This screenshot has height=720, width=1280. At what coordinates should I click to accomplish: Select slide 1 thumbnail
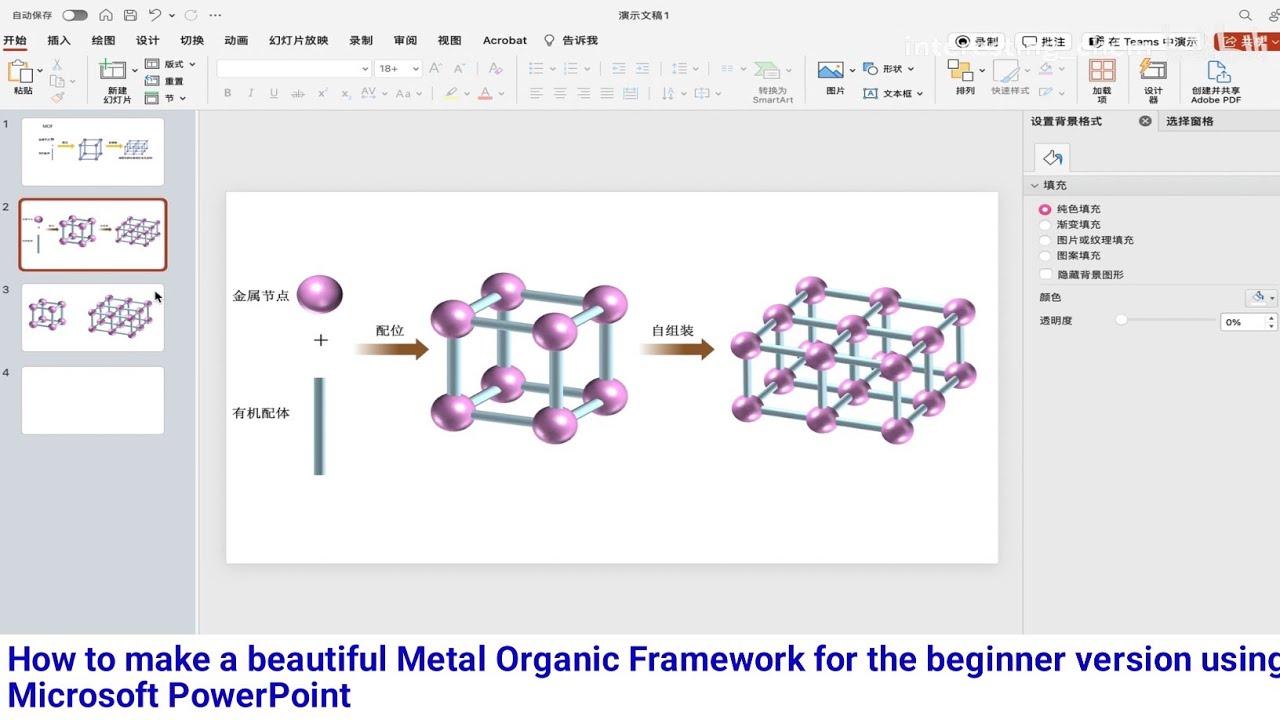pyautogui.click(x=93, y=151)
